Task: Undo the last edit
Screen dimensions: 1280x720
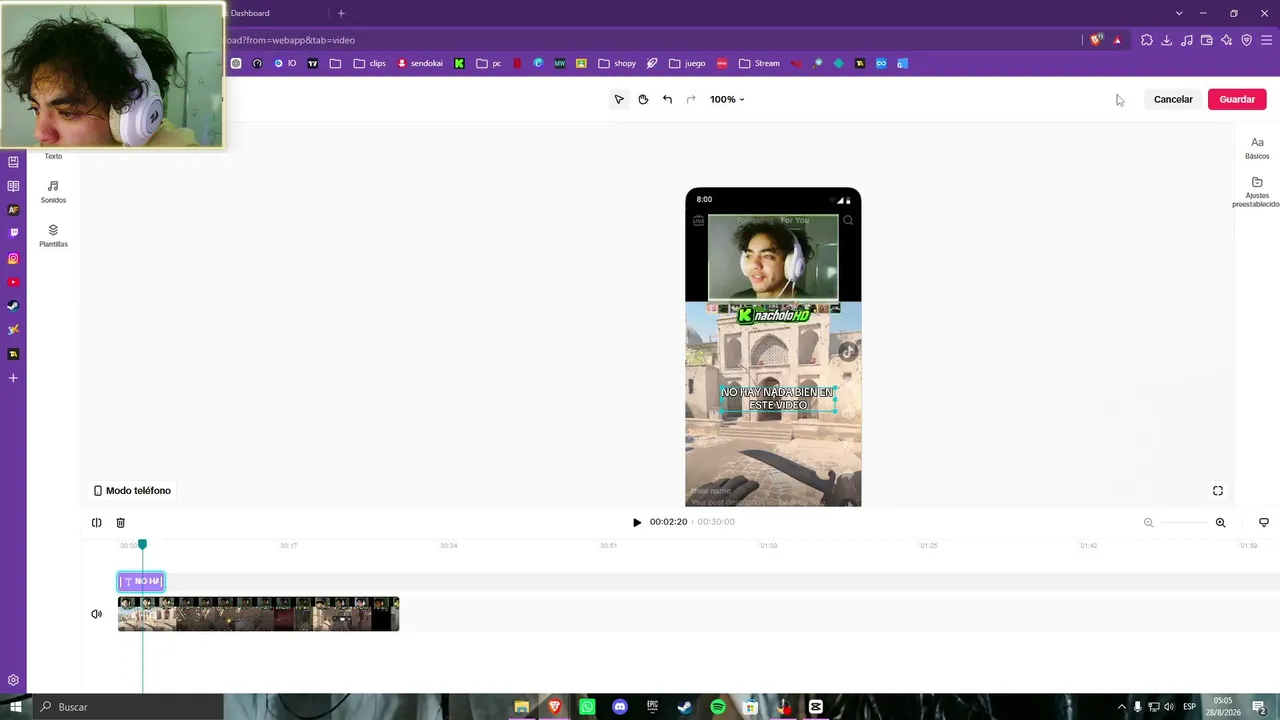Action: [667, 99]
